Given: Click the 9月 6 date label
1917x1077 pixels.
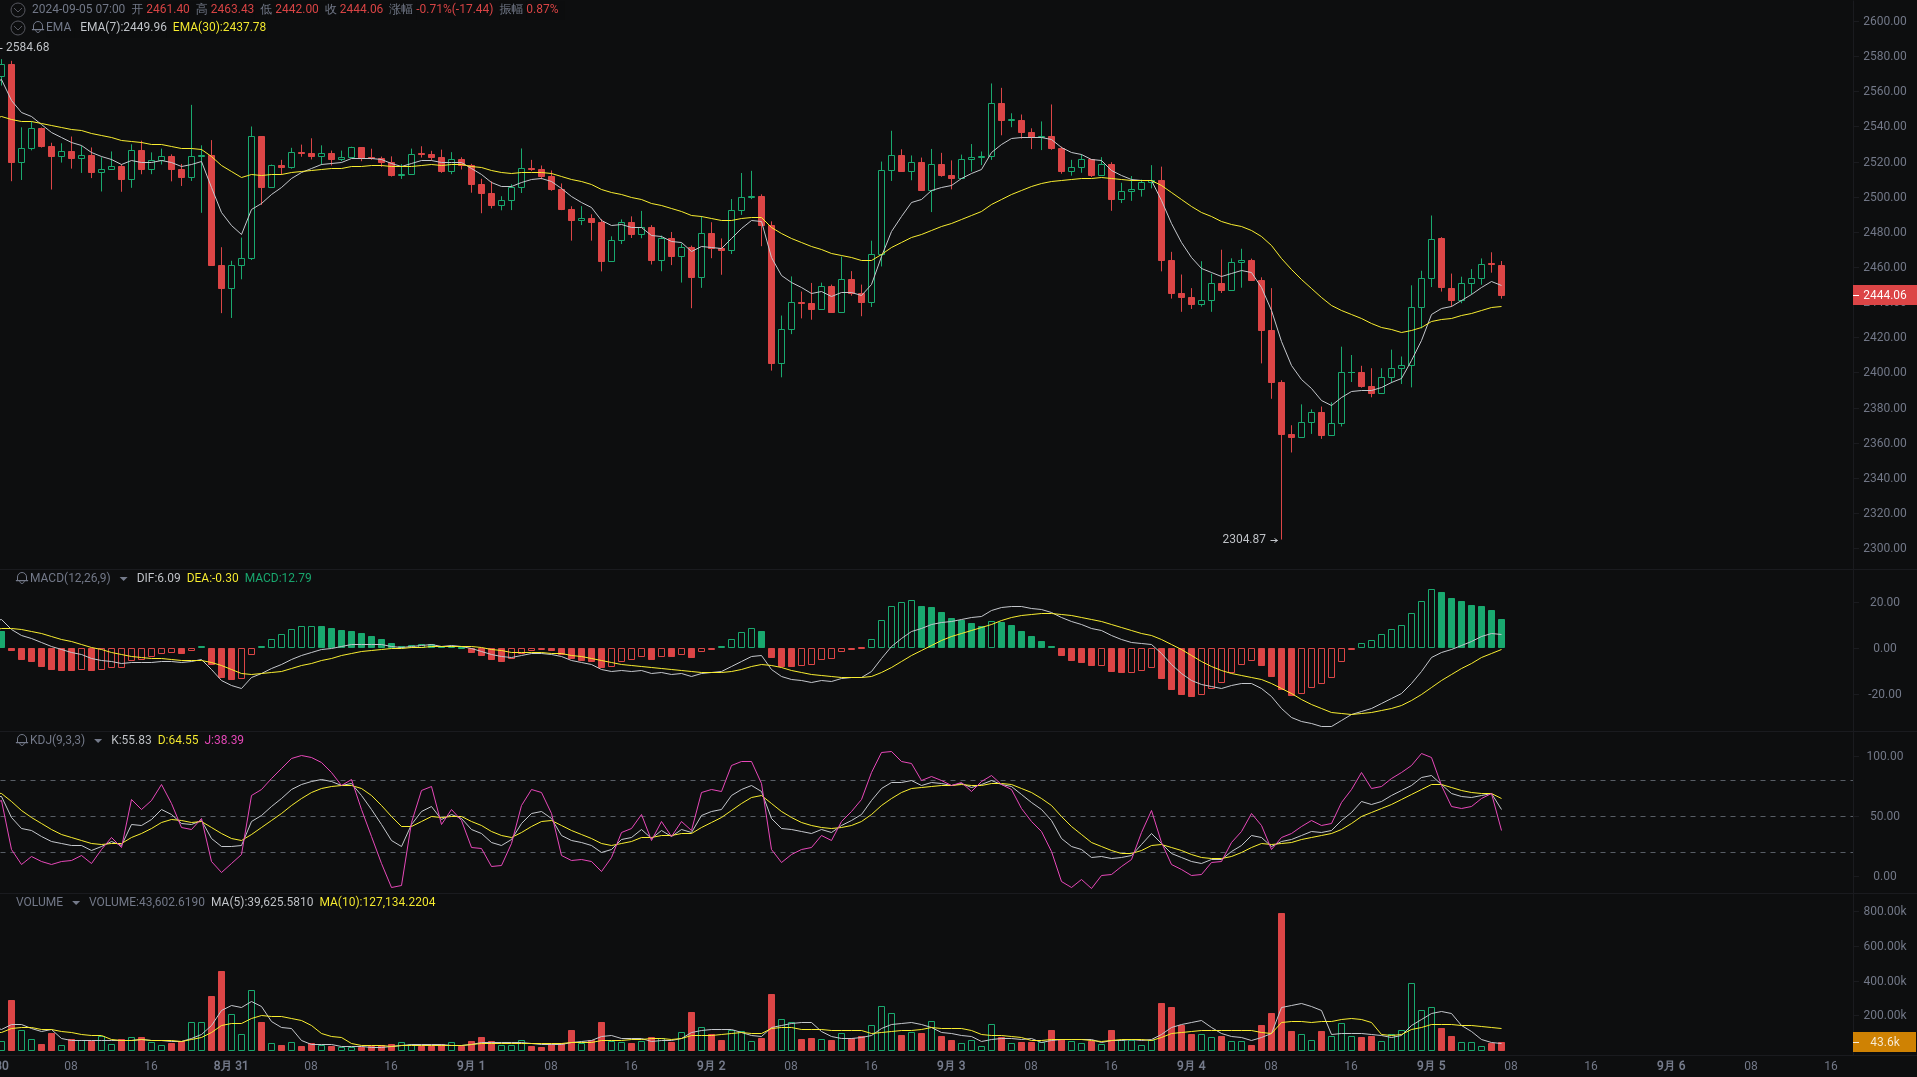Looking at the screenshot, I should [1671, 1066].
